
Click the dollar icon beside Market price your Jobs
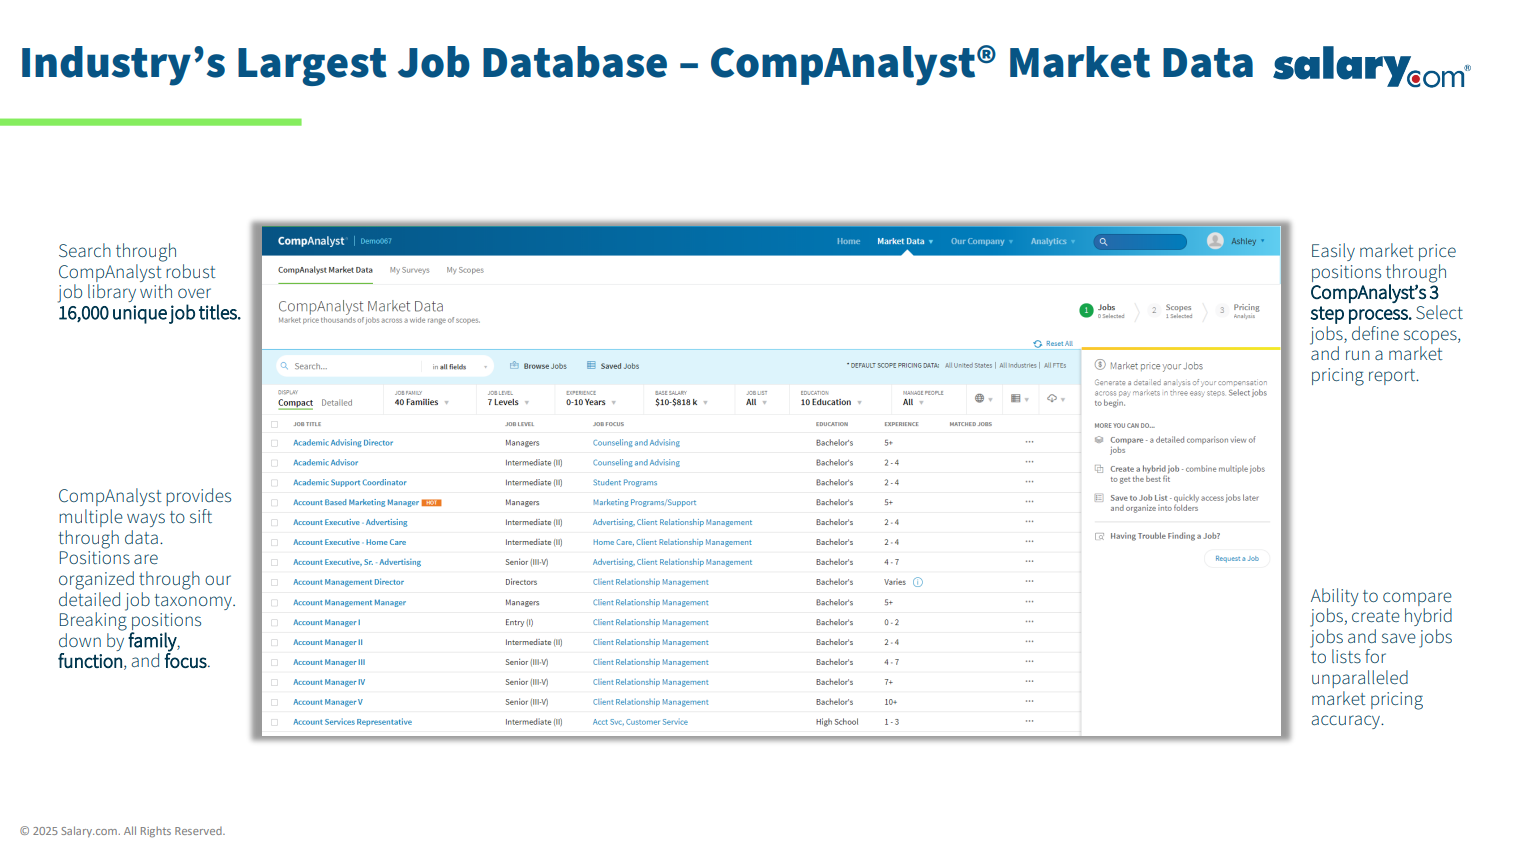(1100, 365)
